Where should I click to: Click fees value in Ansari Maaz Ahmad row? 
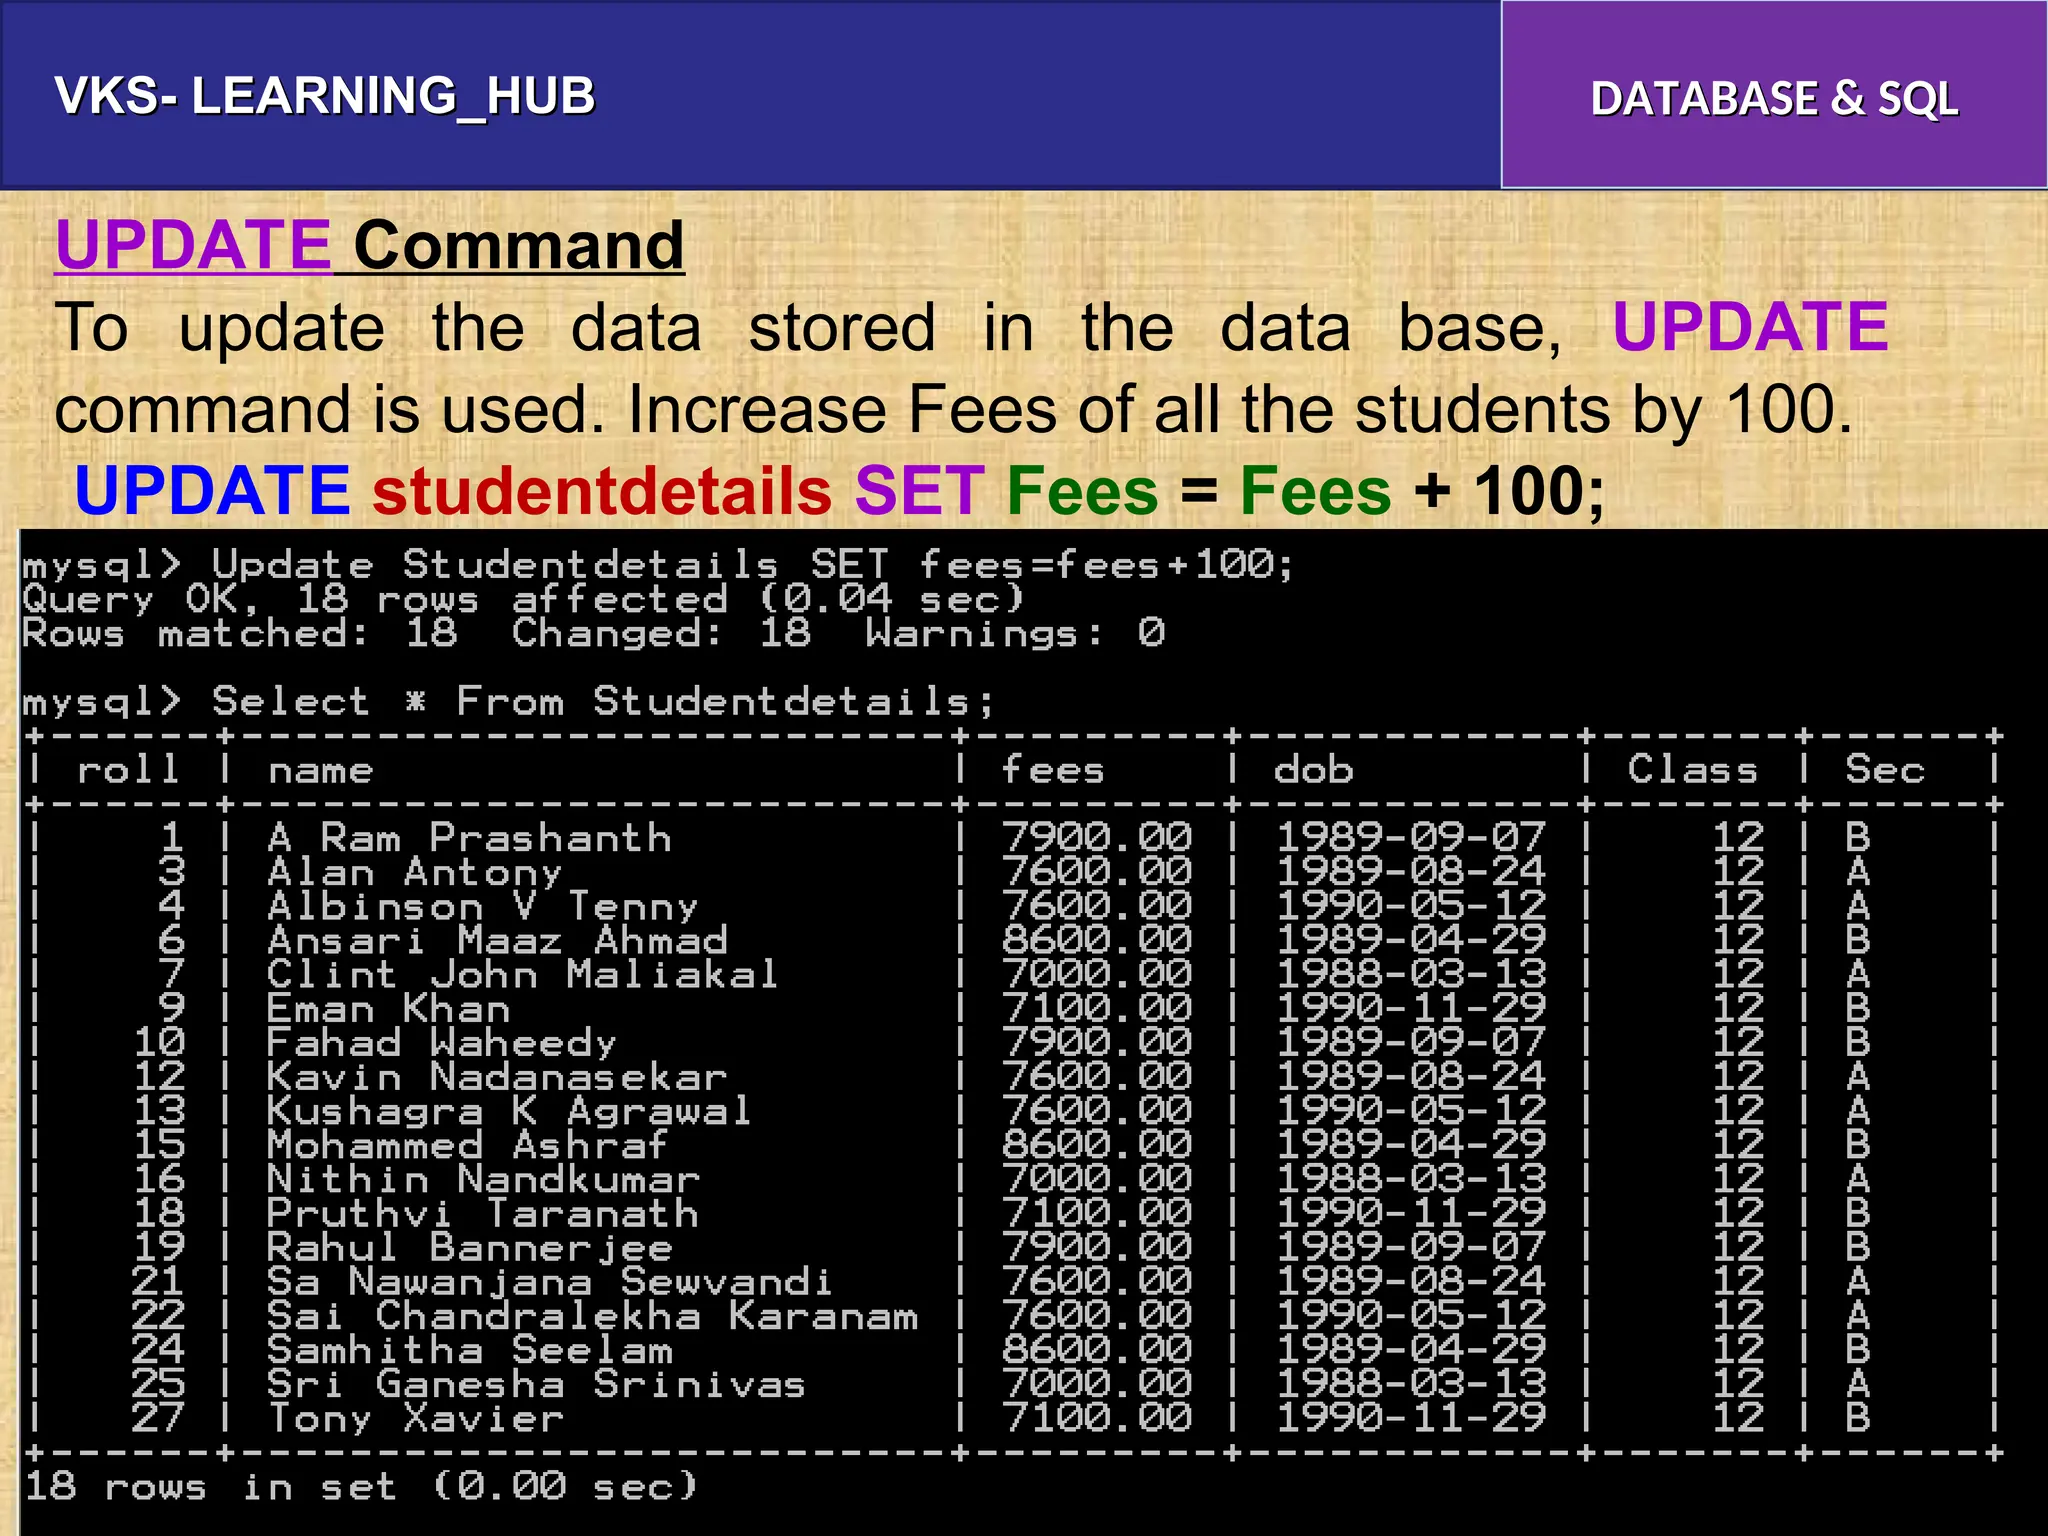pos(1096,940)
